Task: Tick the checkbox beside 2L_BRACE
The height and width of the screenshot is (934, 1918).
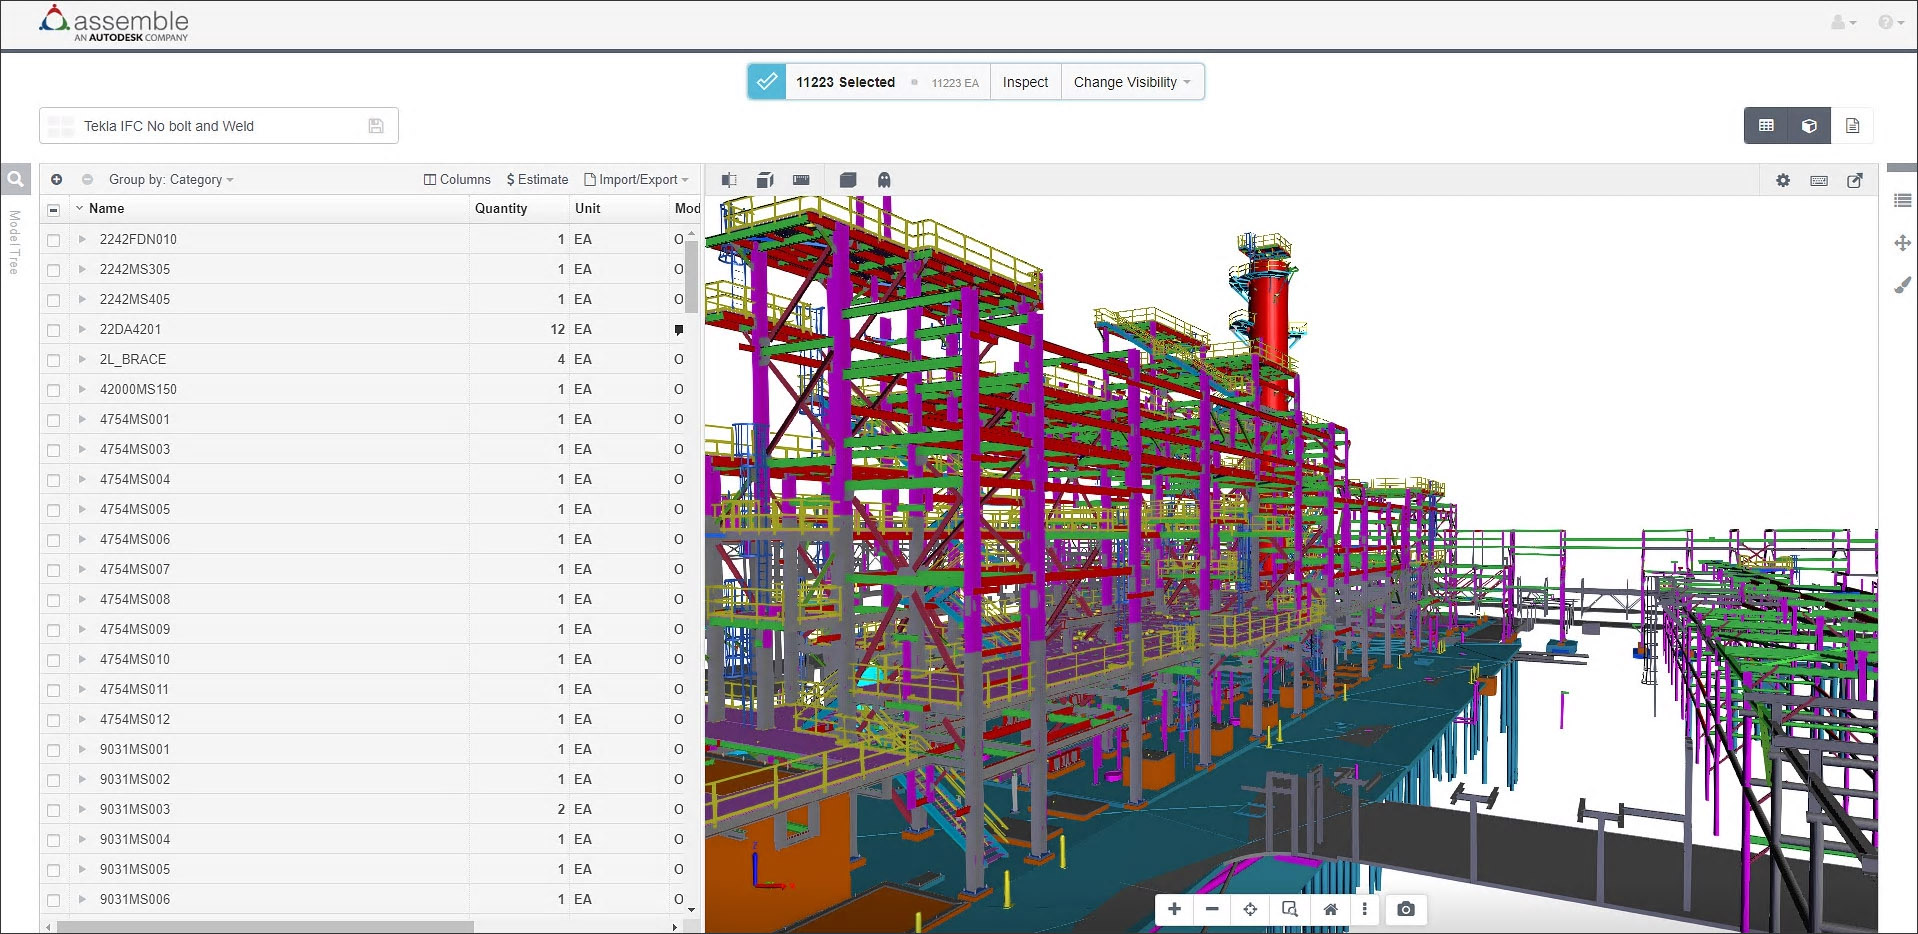Action: [x=54, y=360]
